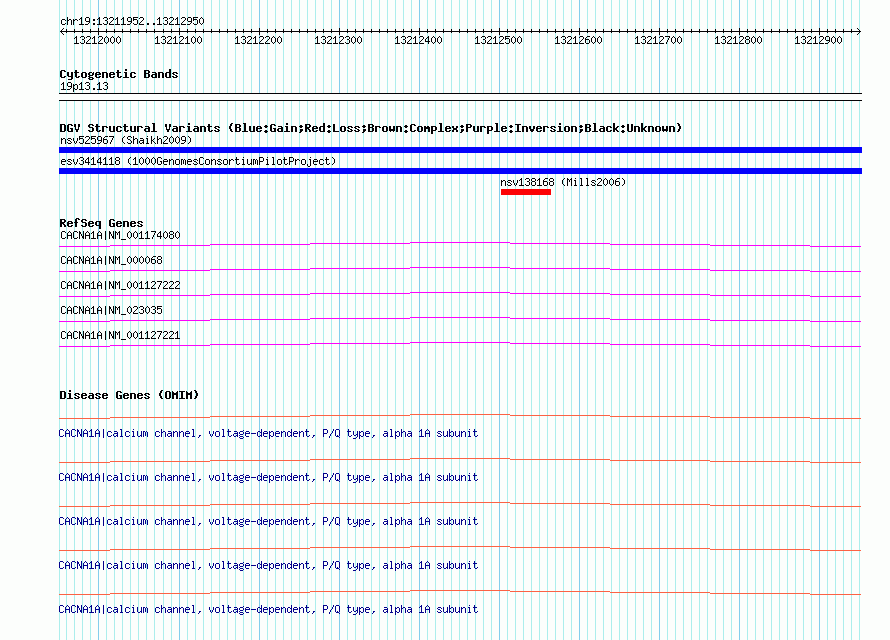Click ruler position 13212000

[97, 40]
